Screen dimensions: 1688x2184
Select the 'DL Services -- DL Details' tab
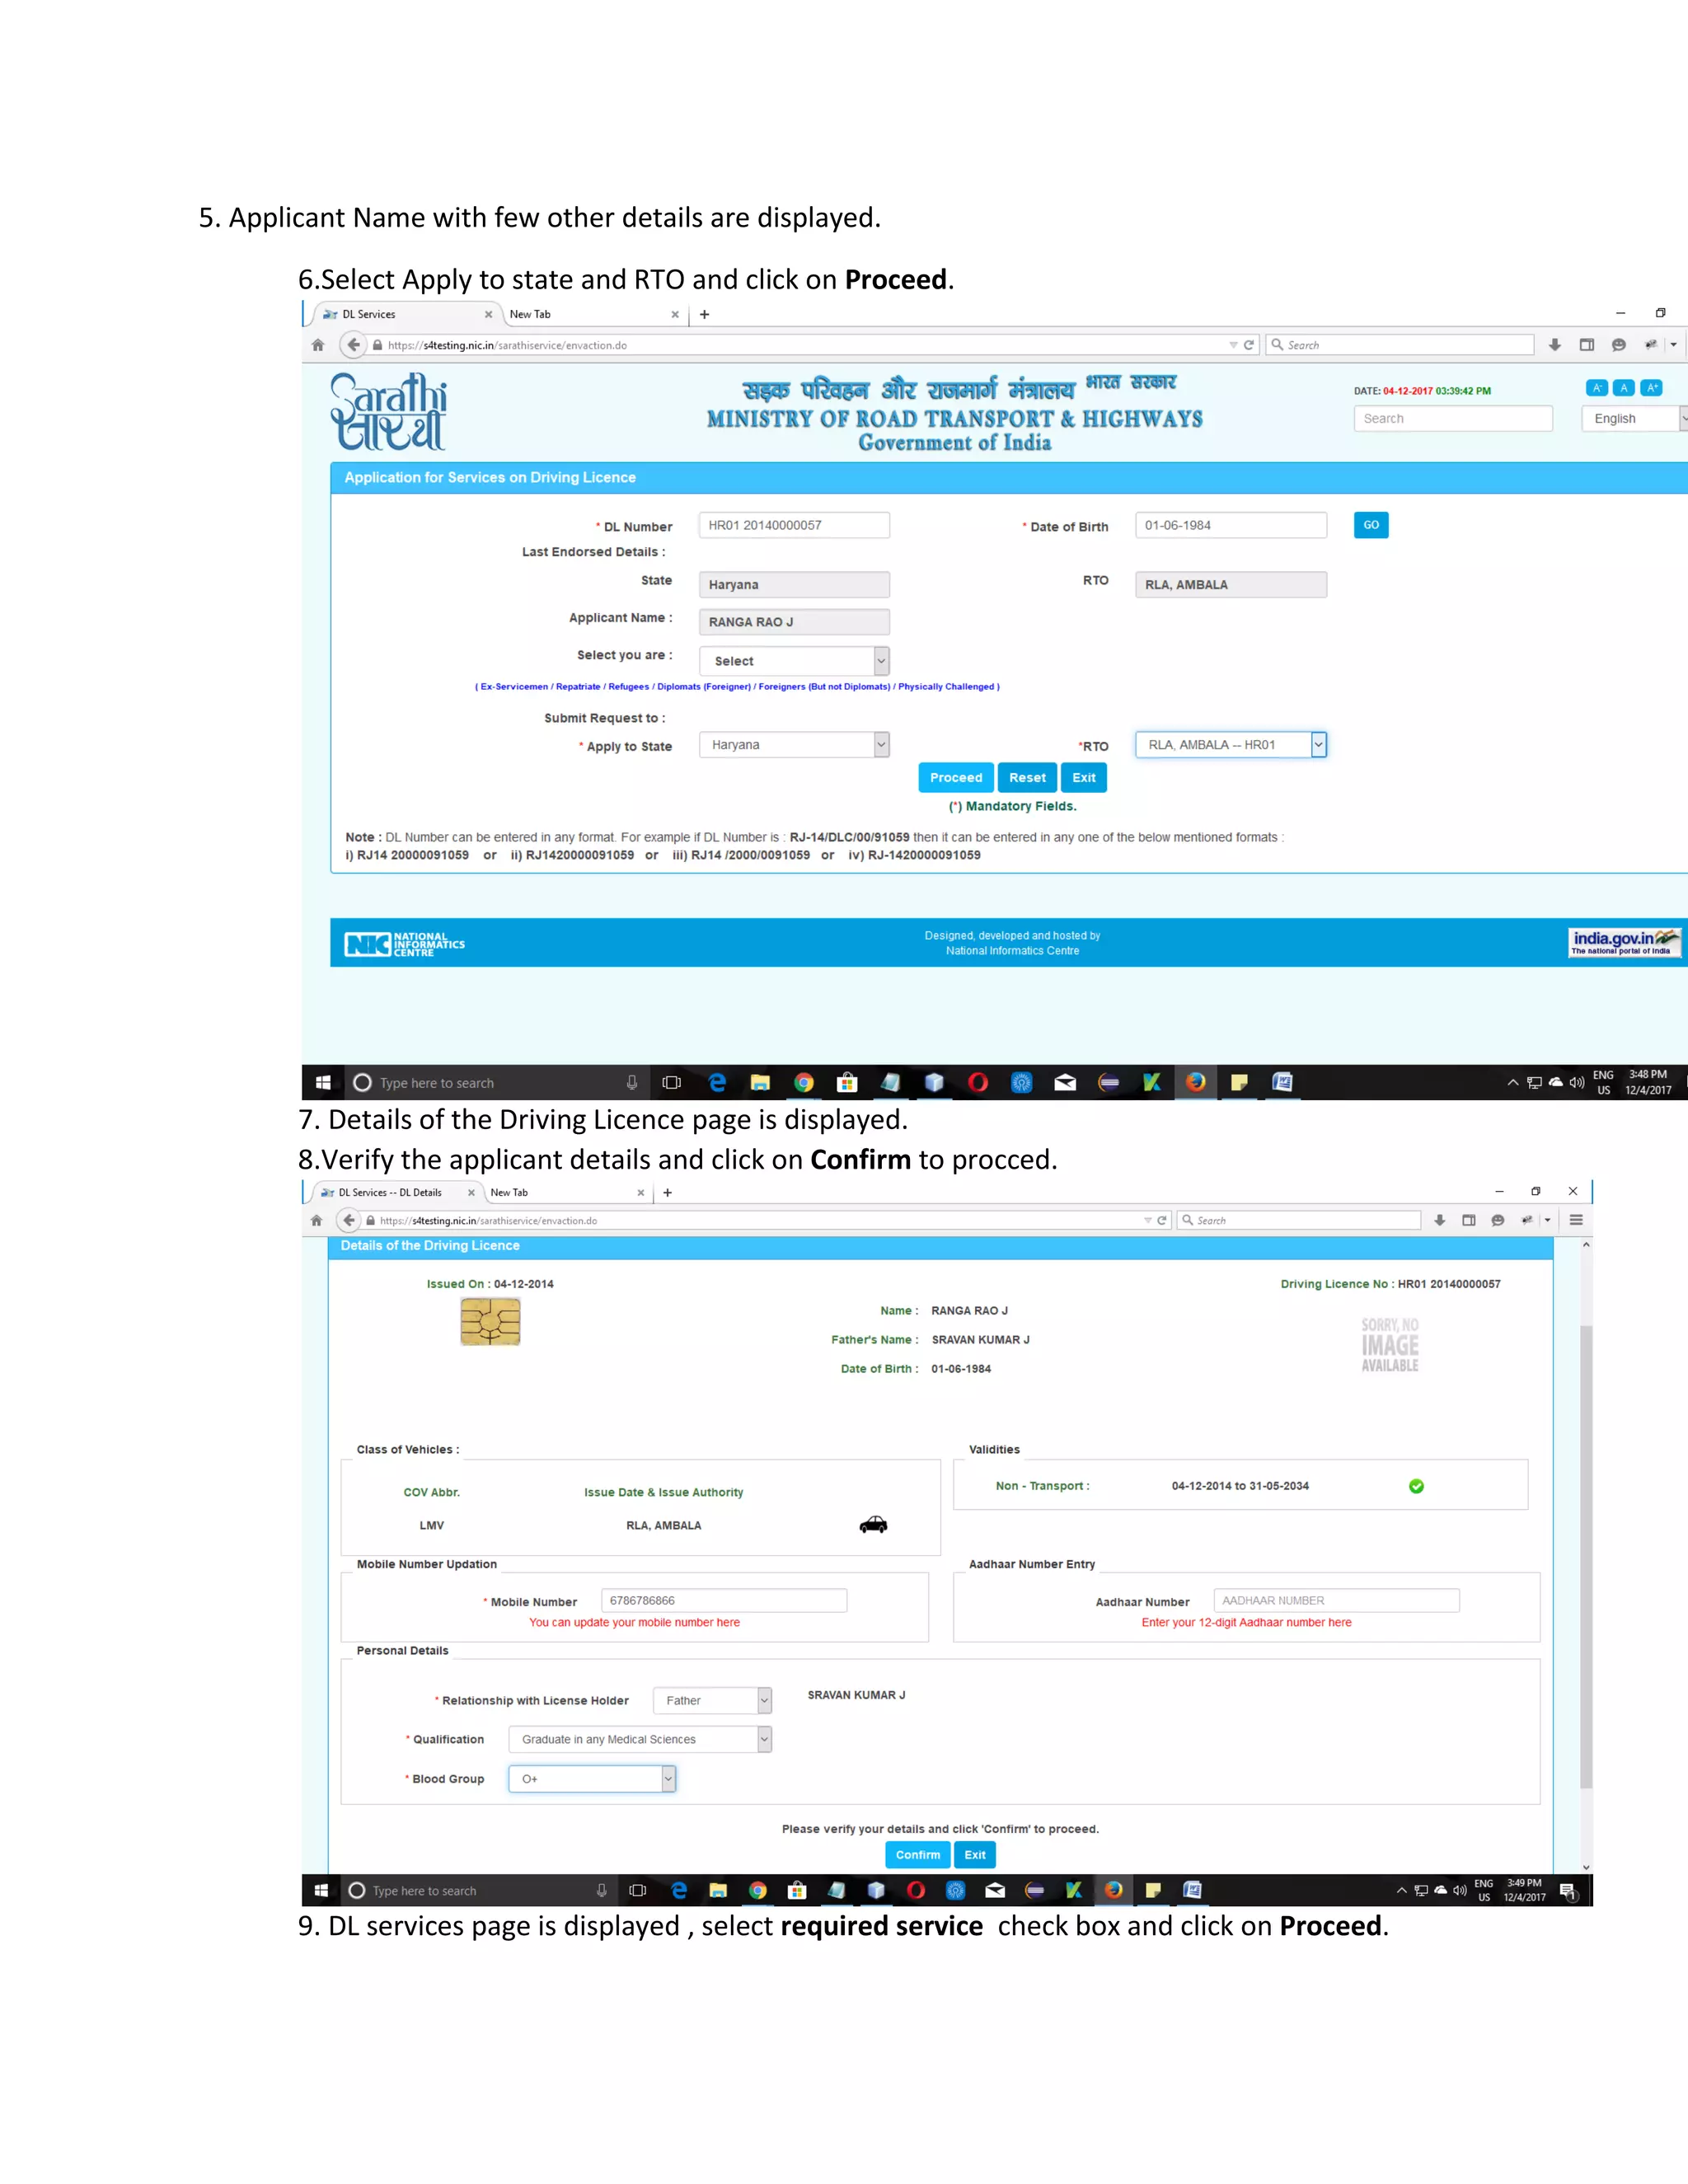[390, 1192]
